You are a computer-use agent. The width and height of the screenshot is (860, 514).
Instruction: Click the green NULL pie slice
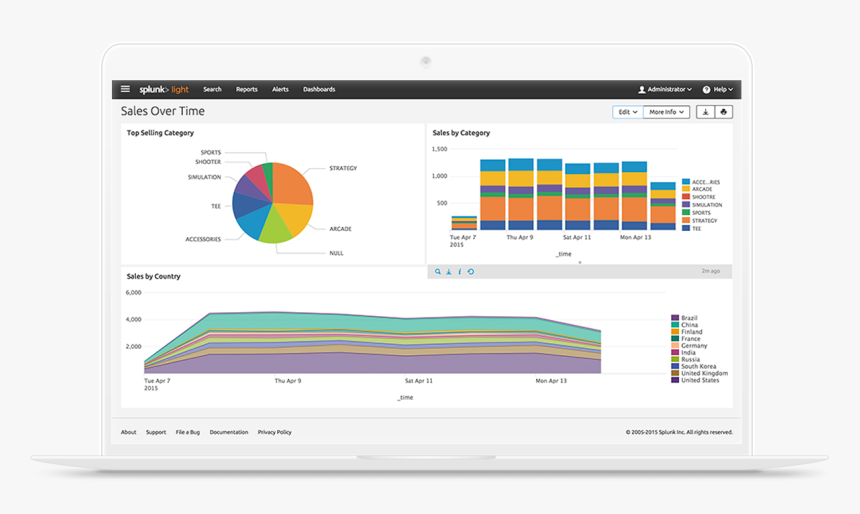(277, 229)
